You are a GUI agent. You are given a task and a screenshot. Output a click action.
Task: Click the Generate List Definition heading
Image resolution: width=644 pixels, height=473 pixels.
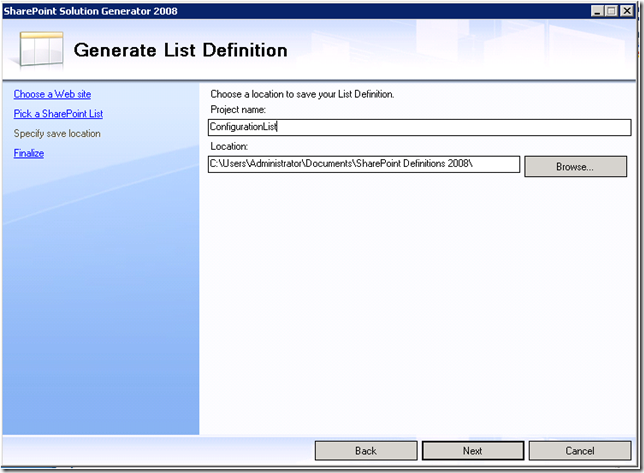(180, 50)
